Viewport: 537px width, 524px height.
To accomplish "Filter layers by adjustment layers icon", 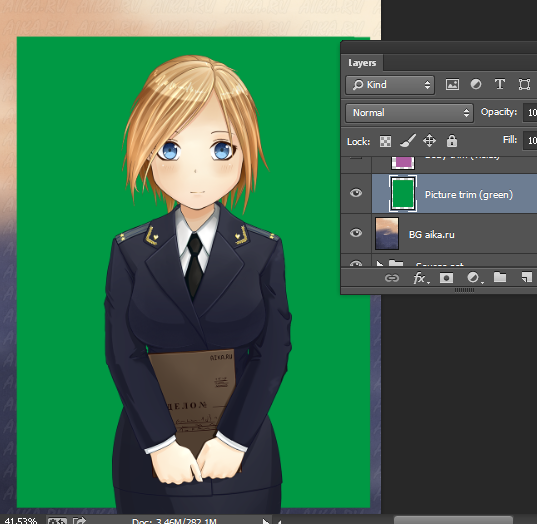I will [x=475, y=84].
